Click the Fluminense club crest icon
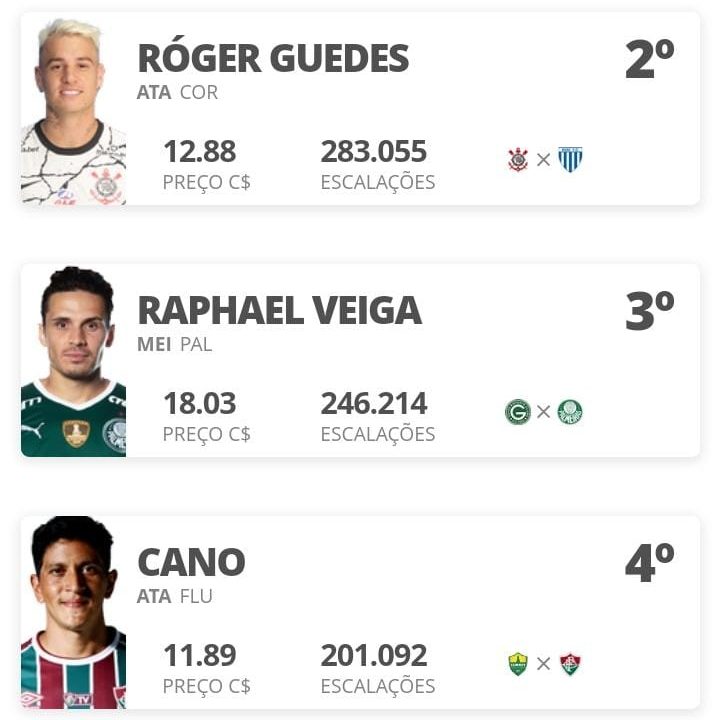 point(570,664)
